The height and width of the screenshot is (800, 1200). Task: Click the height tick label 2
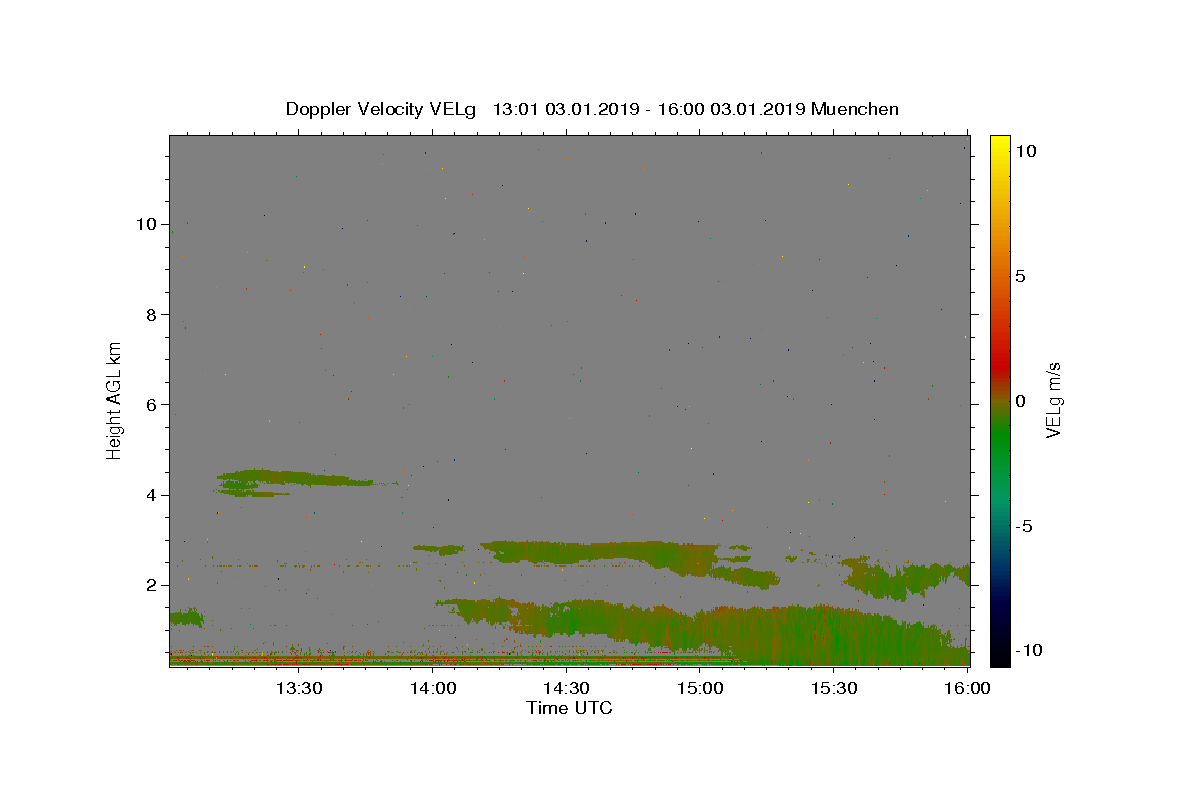pos(152,585)
